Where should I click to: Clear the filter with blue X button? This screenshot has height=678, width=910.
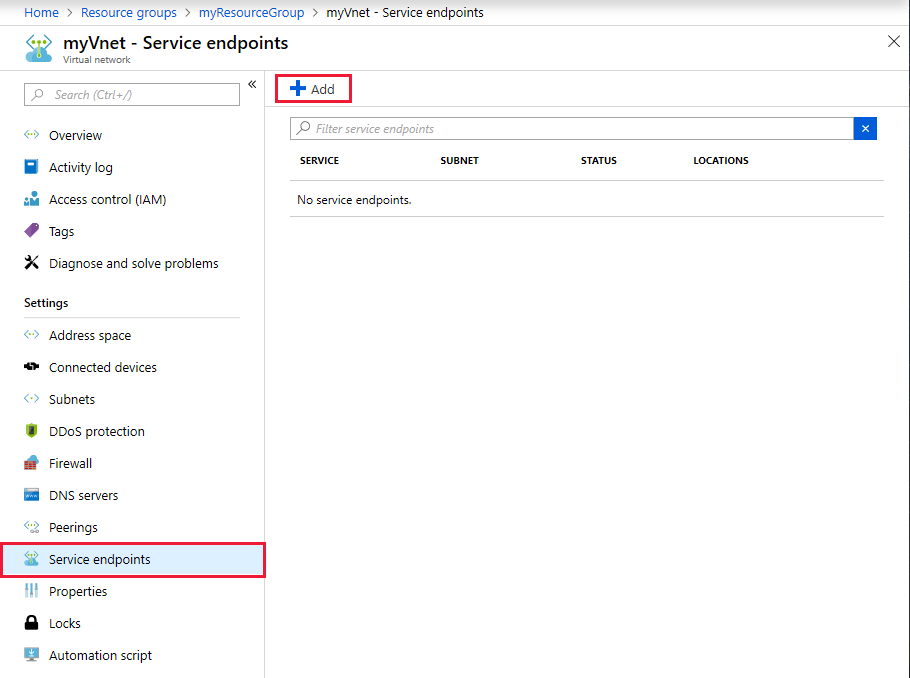click(x=865, y=128)
